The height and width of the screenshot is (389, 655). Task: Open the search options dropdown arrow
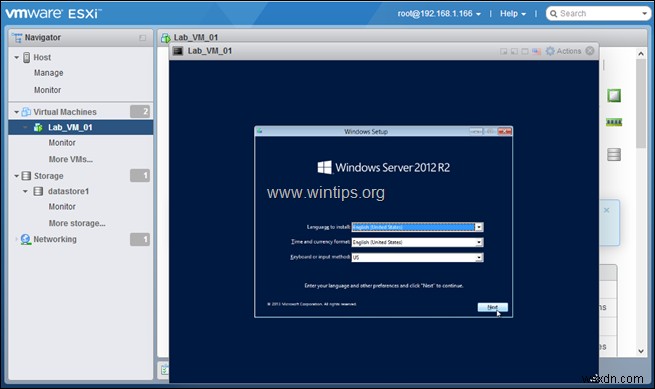(x=645, y=14)
